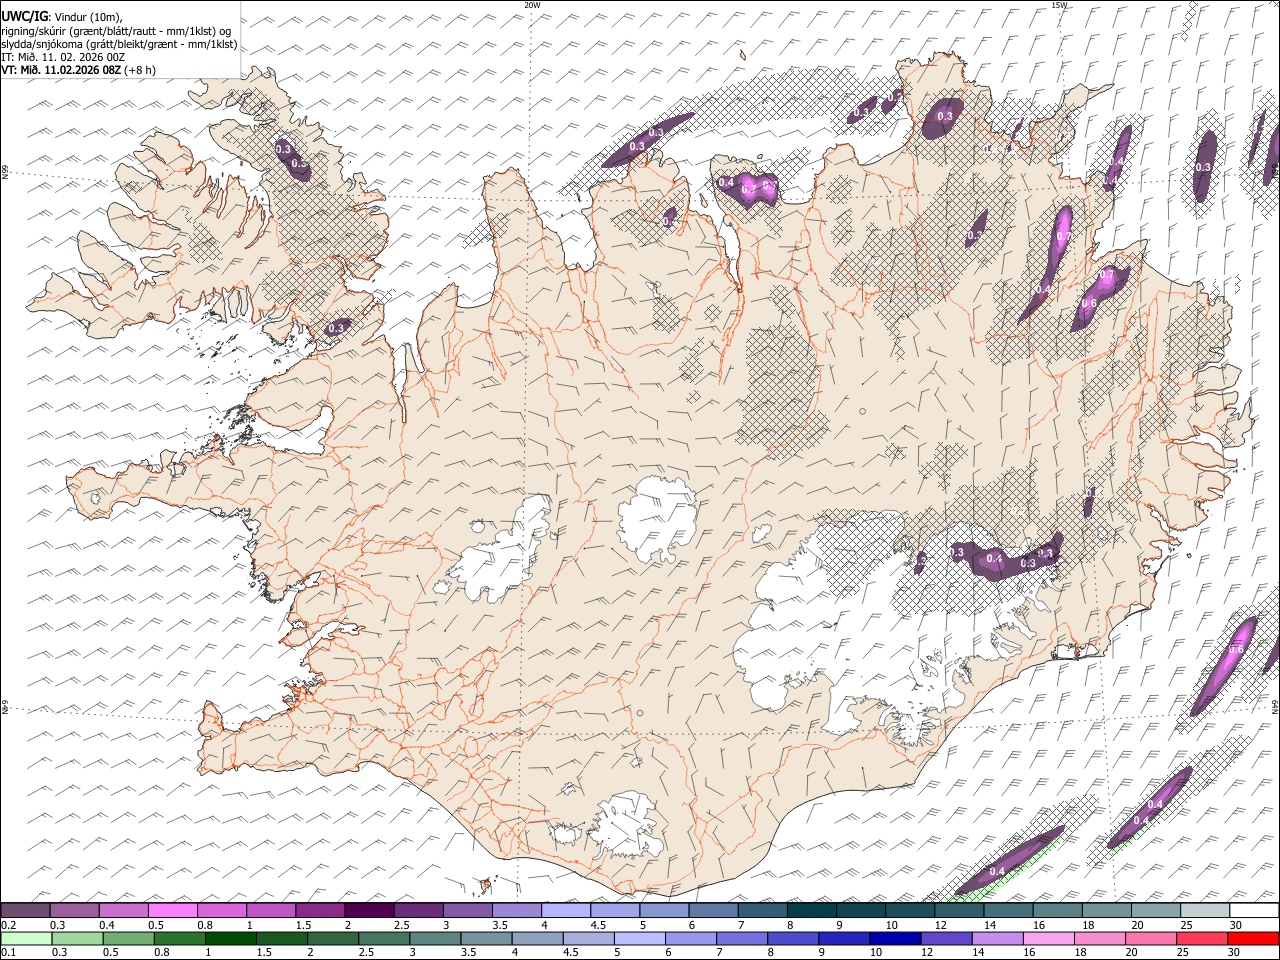
Task: Pick top-row legend swatch between 0.2 and 0.3
Action: 25,911
